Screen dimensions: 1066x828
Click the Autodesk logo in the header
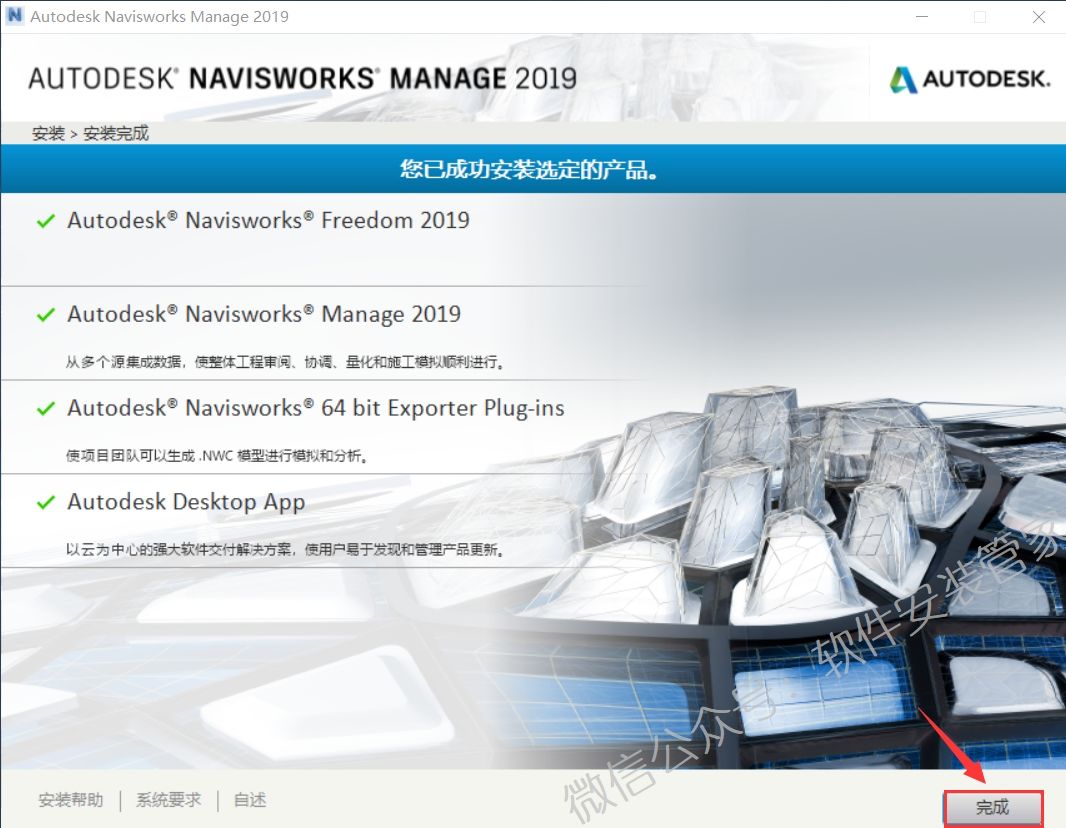pyautogui.click(x=969, y=80)
